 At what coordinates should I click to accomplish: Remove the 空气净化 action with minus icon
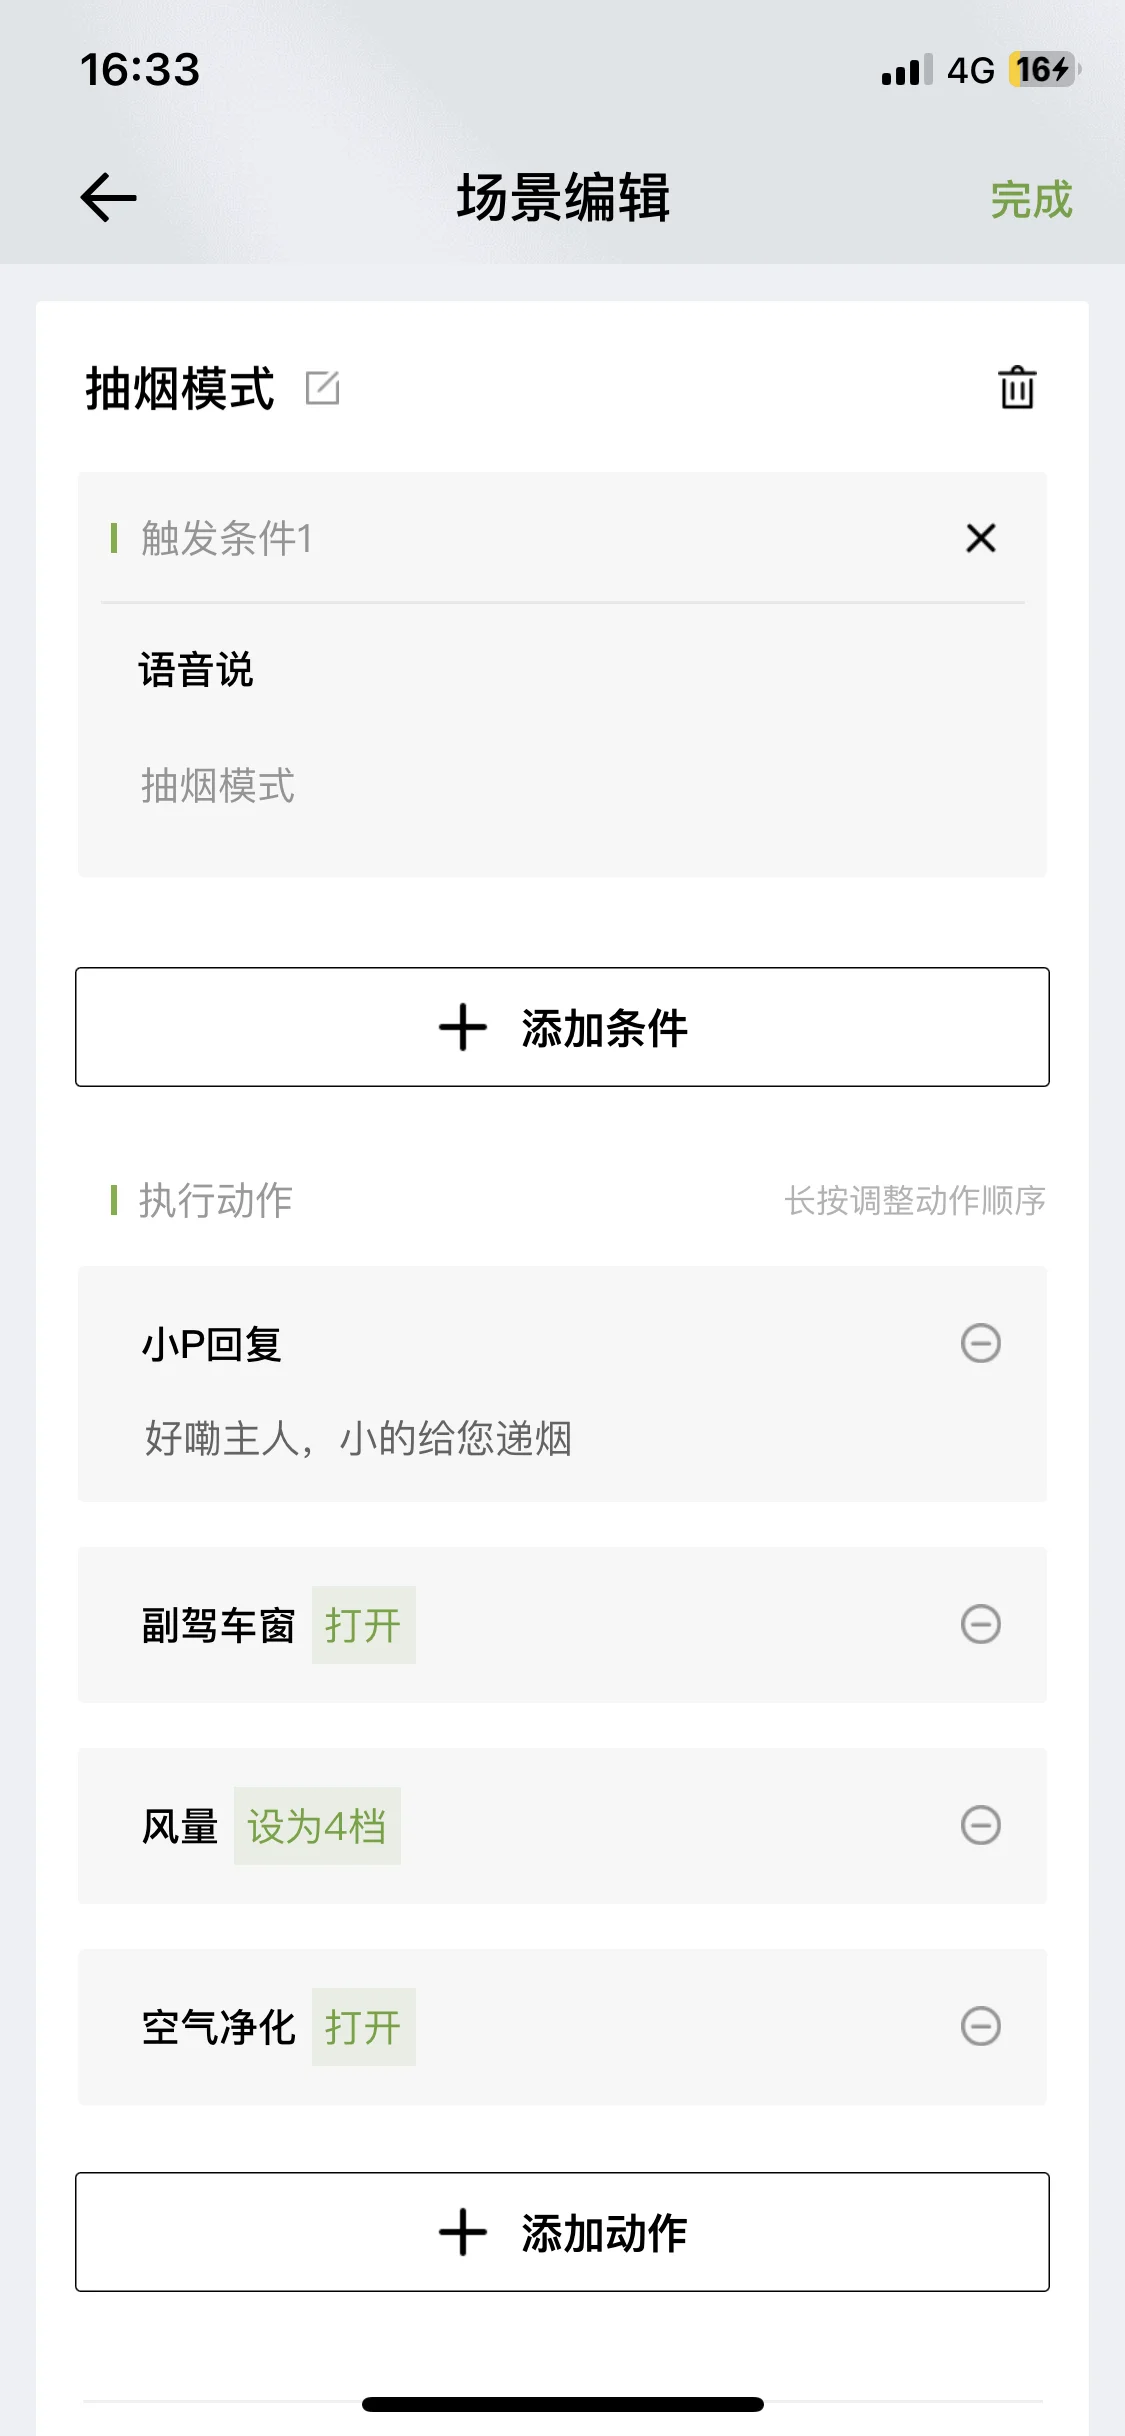click(x=981, y=2026)
